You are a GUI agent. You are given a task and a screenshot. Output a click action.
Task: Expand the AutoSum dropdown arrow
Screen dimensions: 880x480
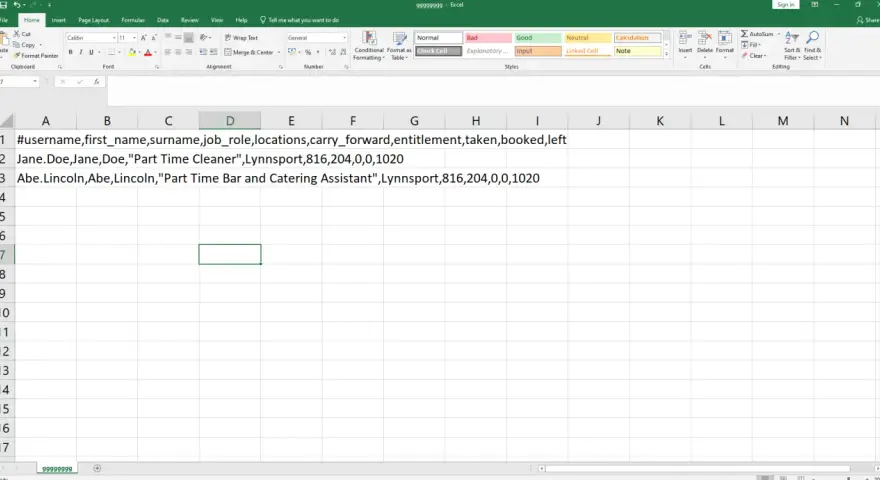[778, 34]
